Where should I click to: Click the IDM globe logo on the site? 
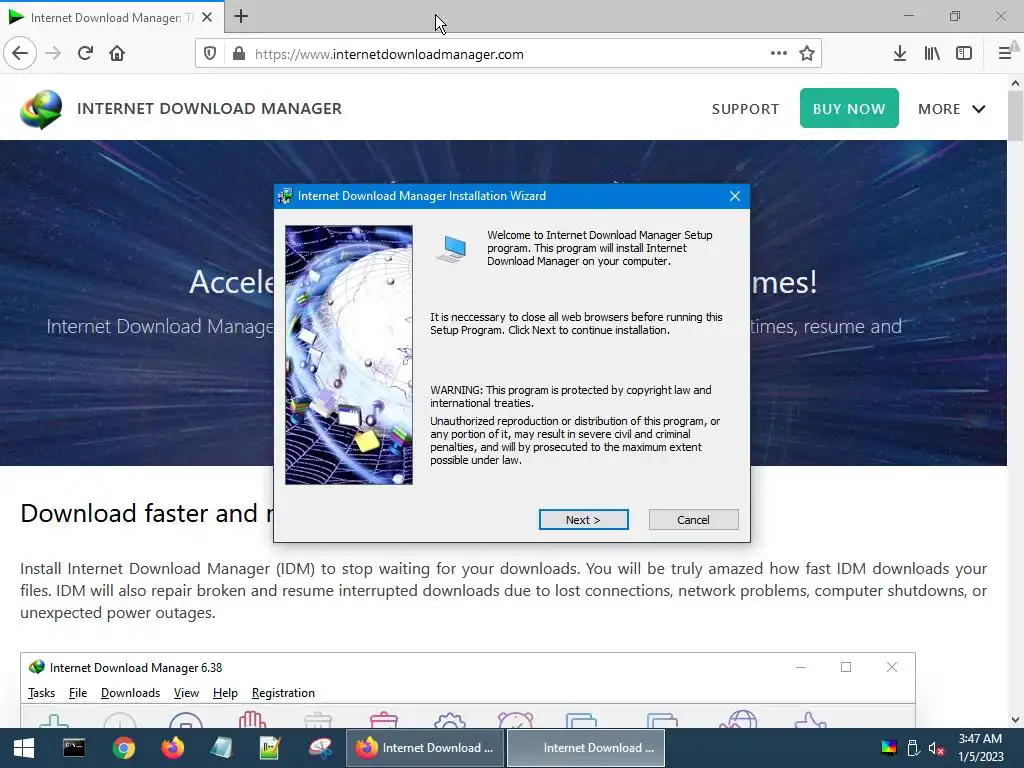[40, 109]
